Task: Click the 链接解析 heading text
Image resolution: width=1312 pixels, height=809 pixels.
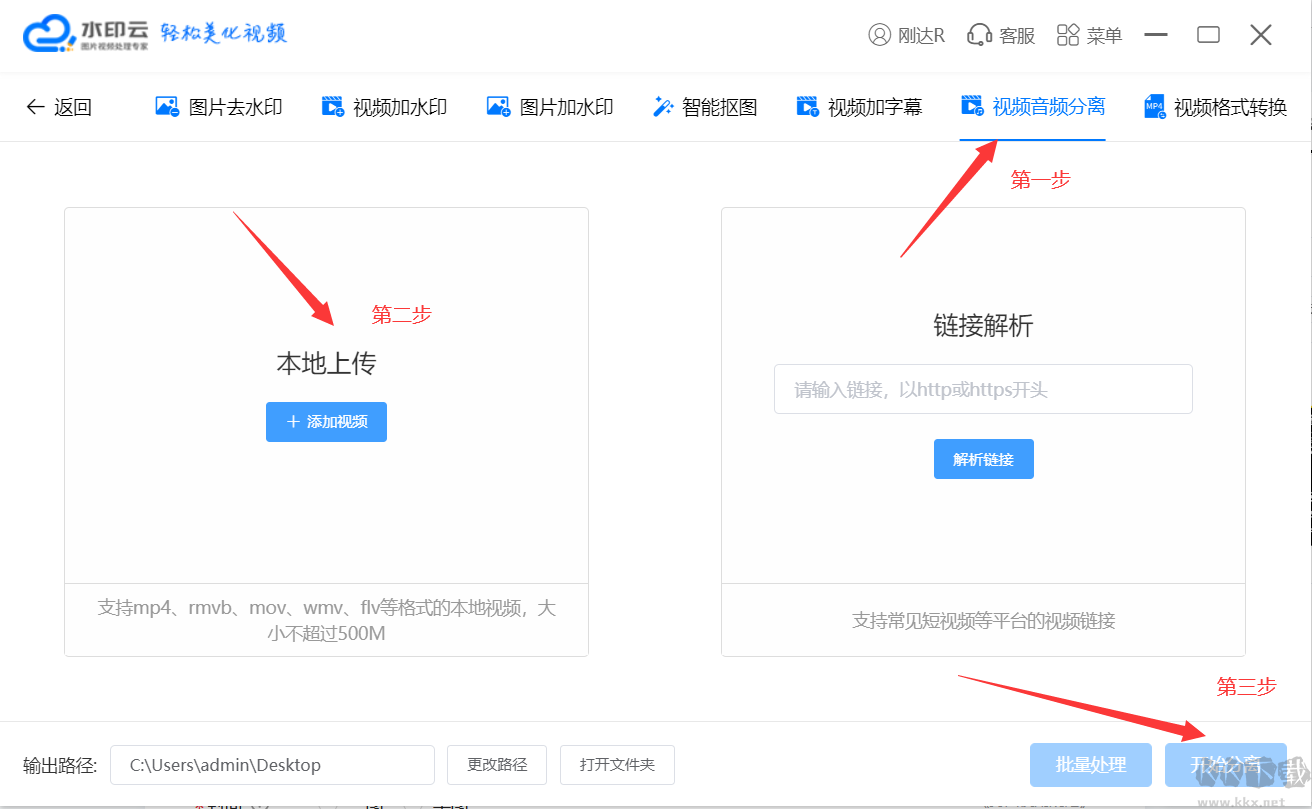Action: (983, 326)
